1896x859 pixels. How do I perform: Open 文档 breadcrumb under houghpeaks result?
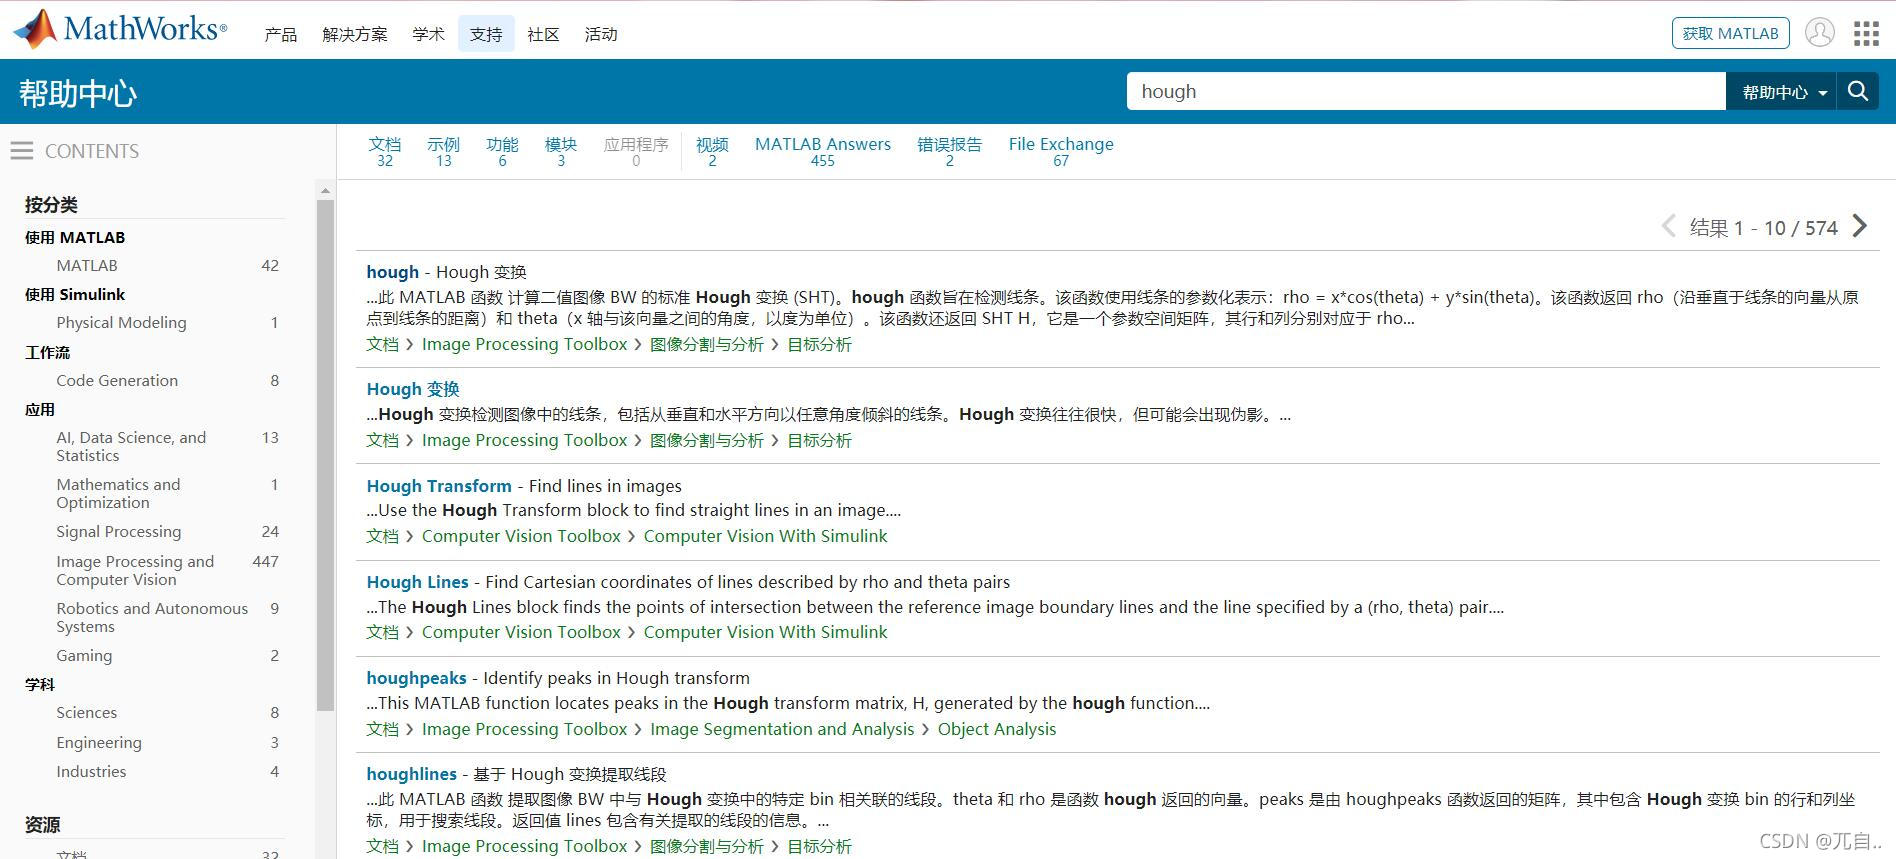(x=382, y=729)
